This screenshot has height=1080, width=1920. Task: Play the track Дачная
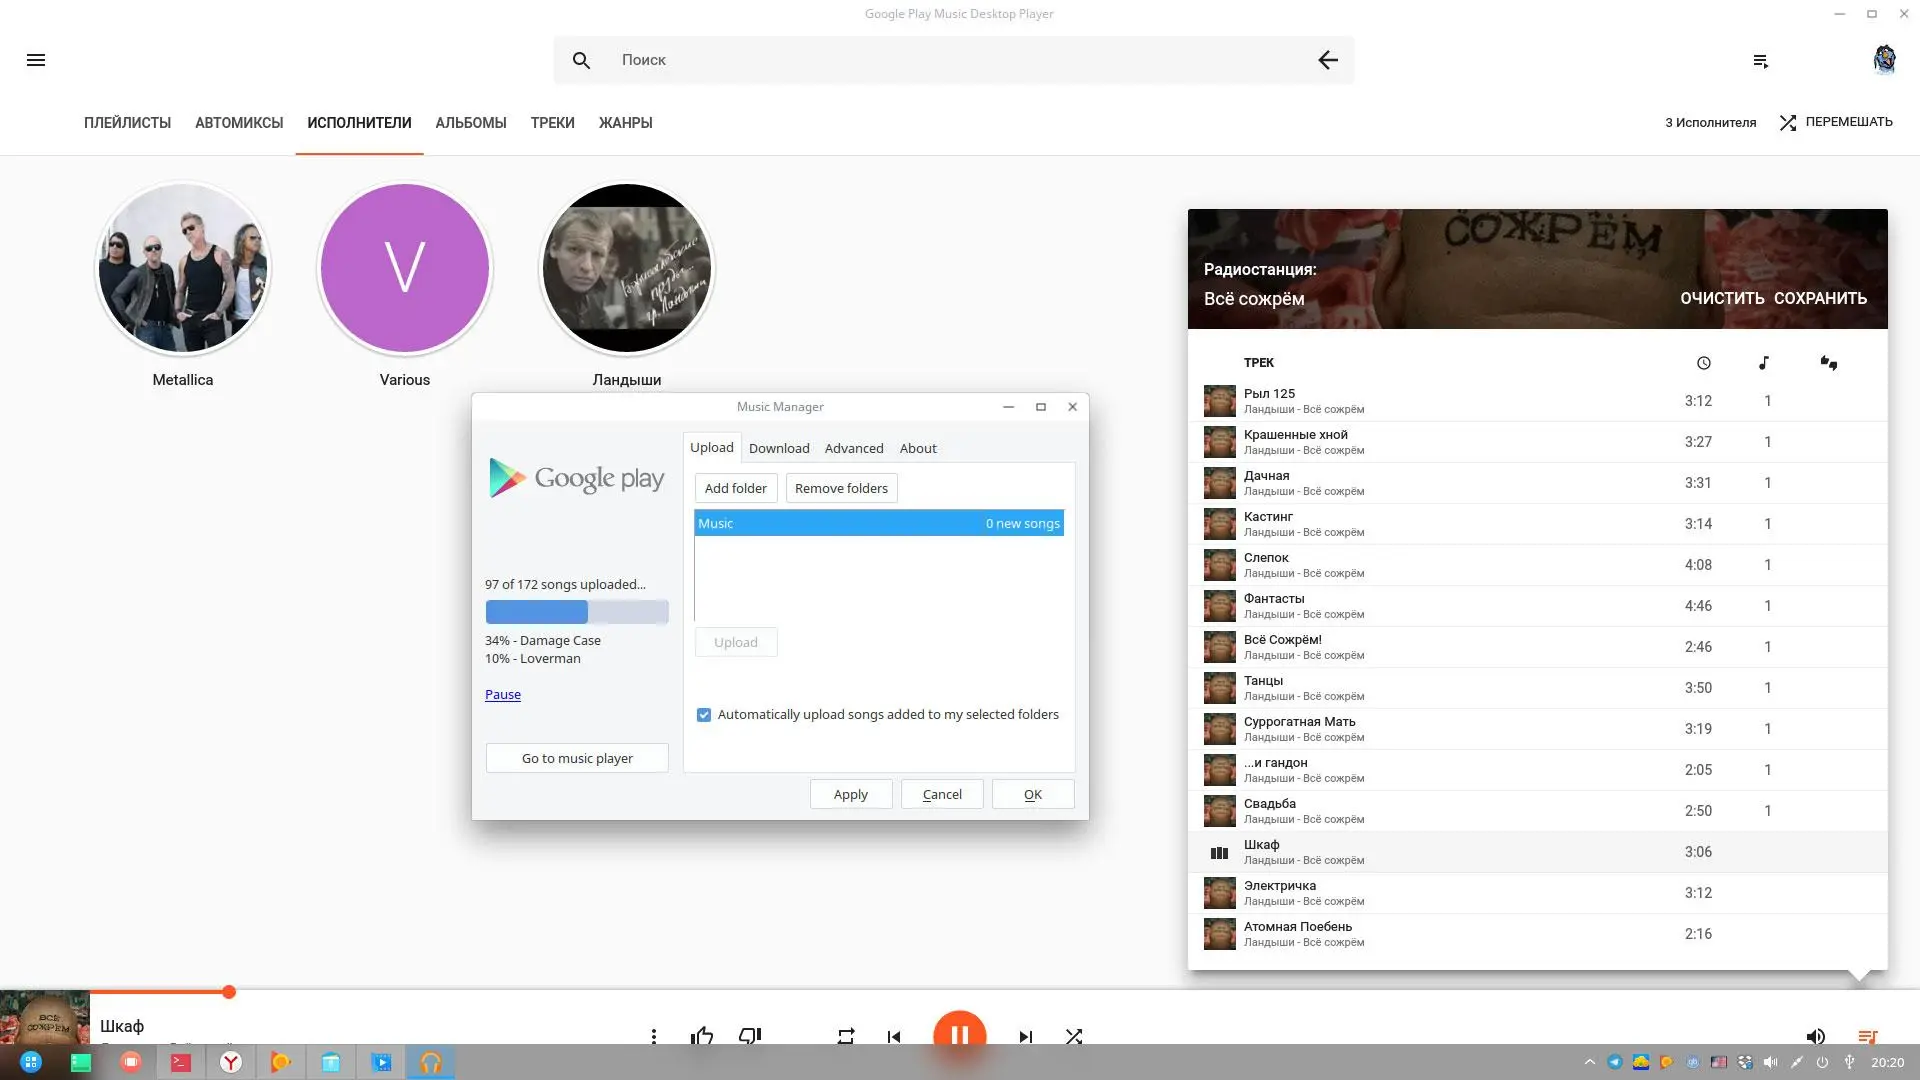tap(1538, 483)
